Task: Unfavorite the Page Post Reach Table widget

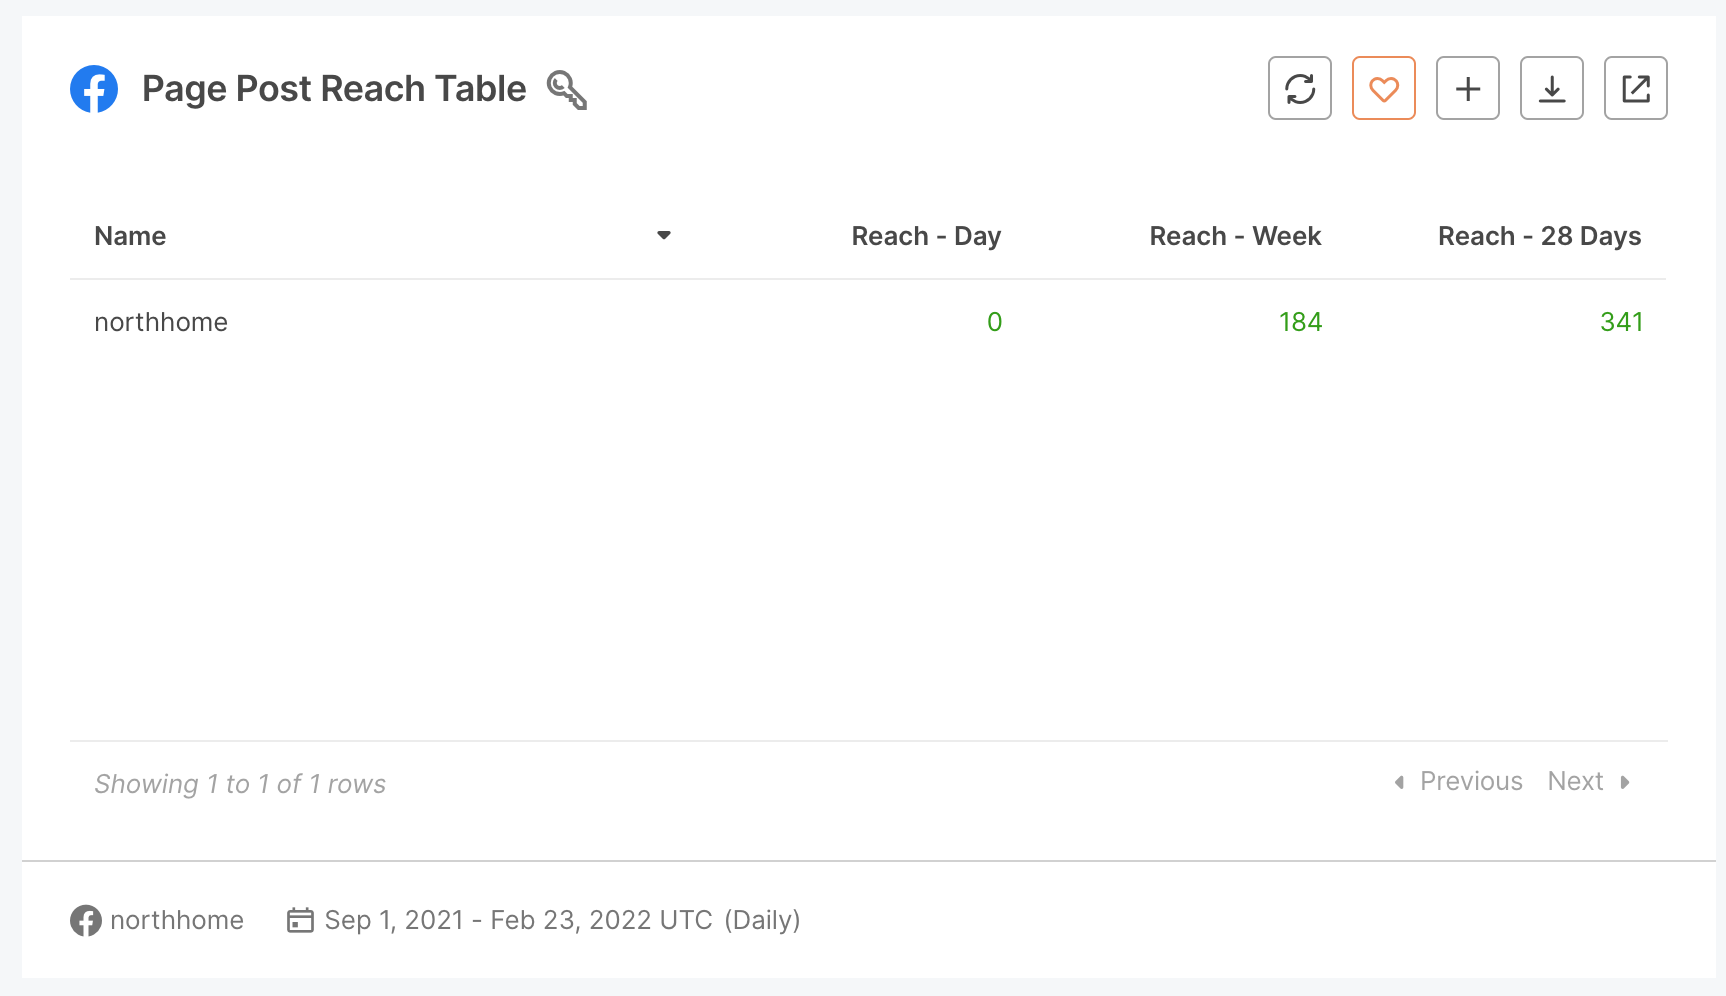Action: pyautogui.click(x=1383, y=89)
